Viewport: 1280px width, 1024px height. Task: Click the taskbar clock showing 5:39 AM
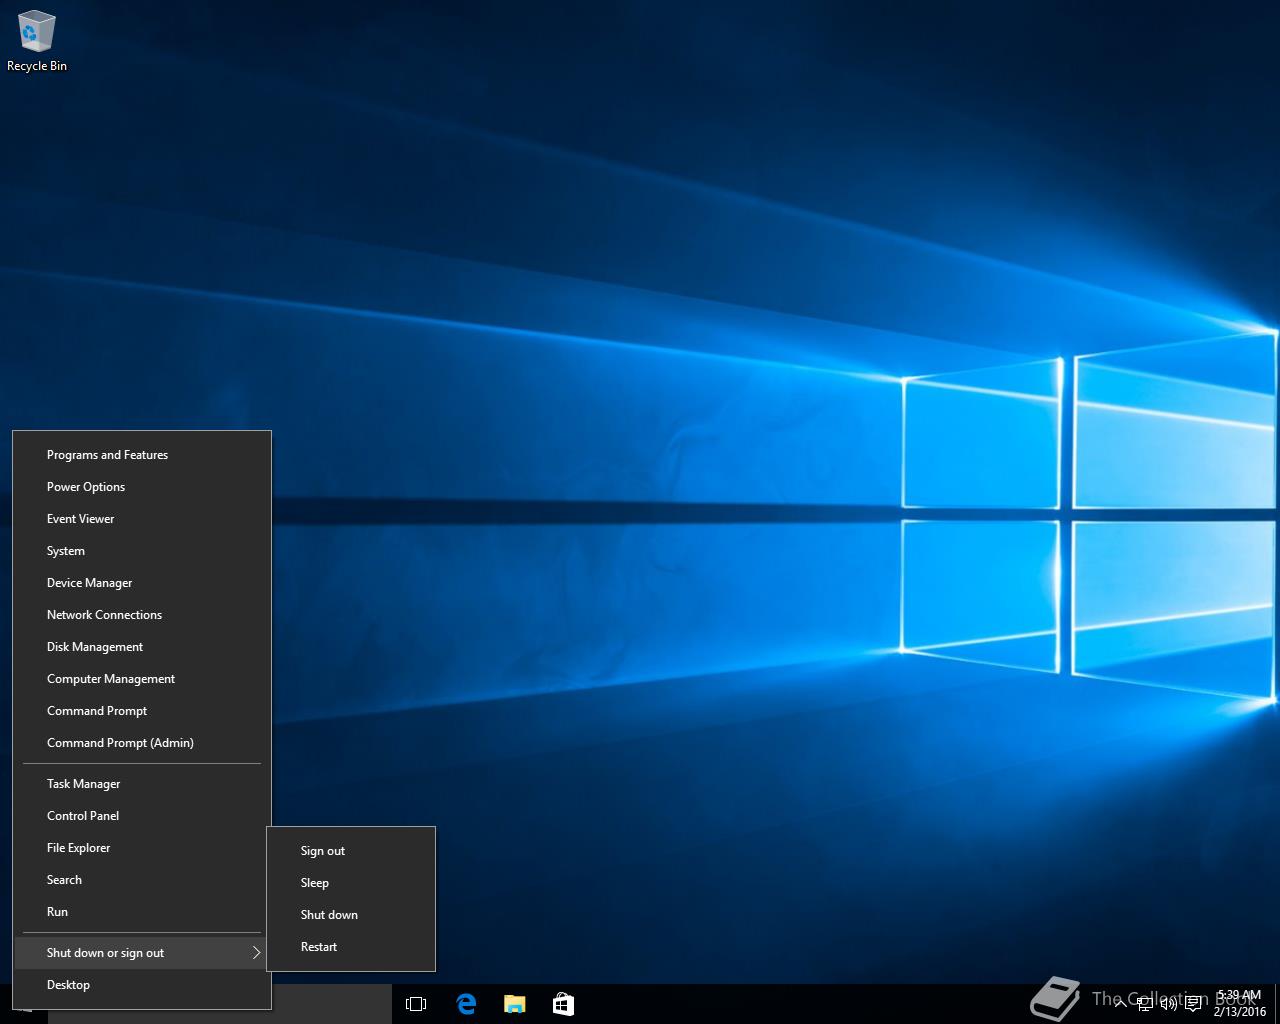[1240, 1004]
